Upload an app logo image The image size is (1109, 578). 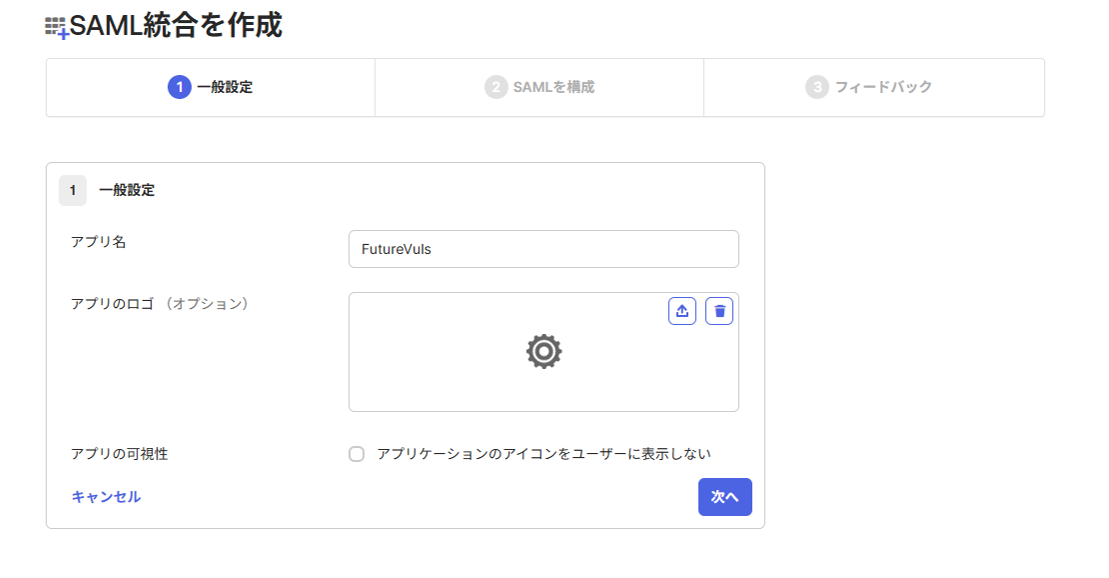pyautogui.click(x=682, y=311)
